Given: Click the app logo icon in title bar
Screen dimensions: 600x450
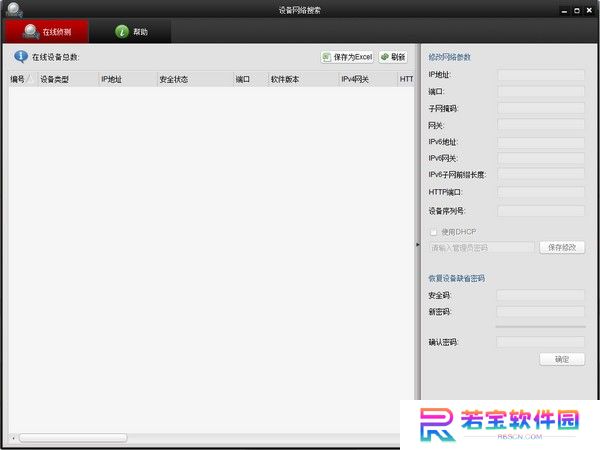Looking at the screenshot, I should click(14, 10).
